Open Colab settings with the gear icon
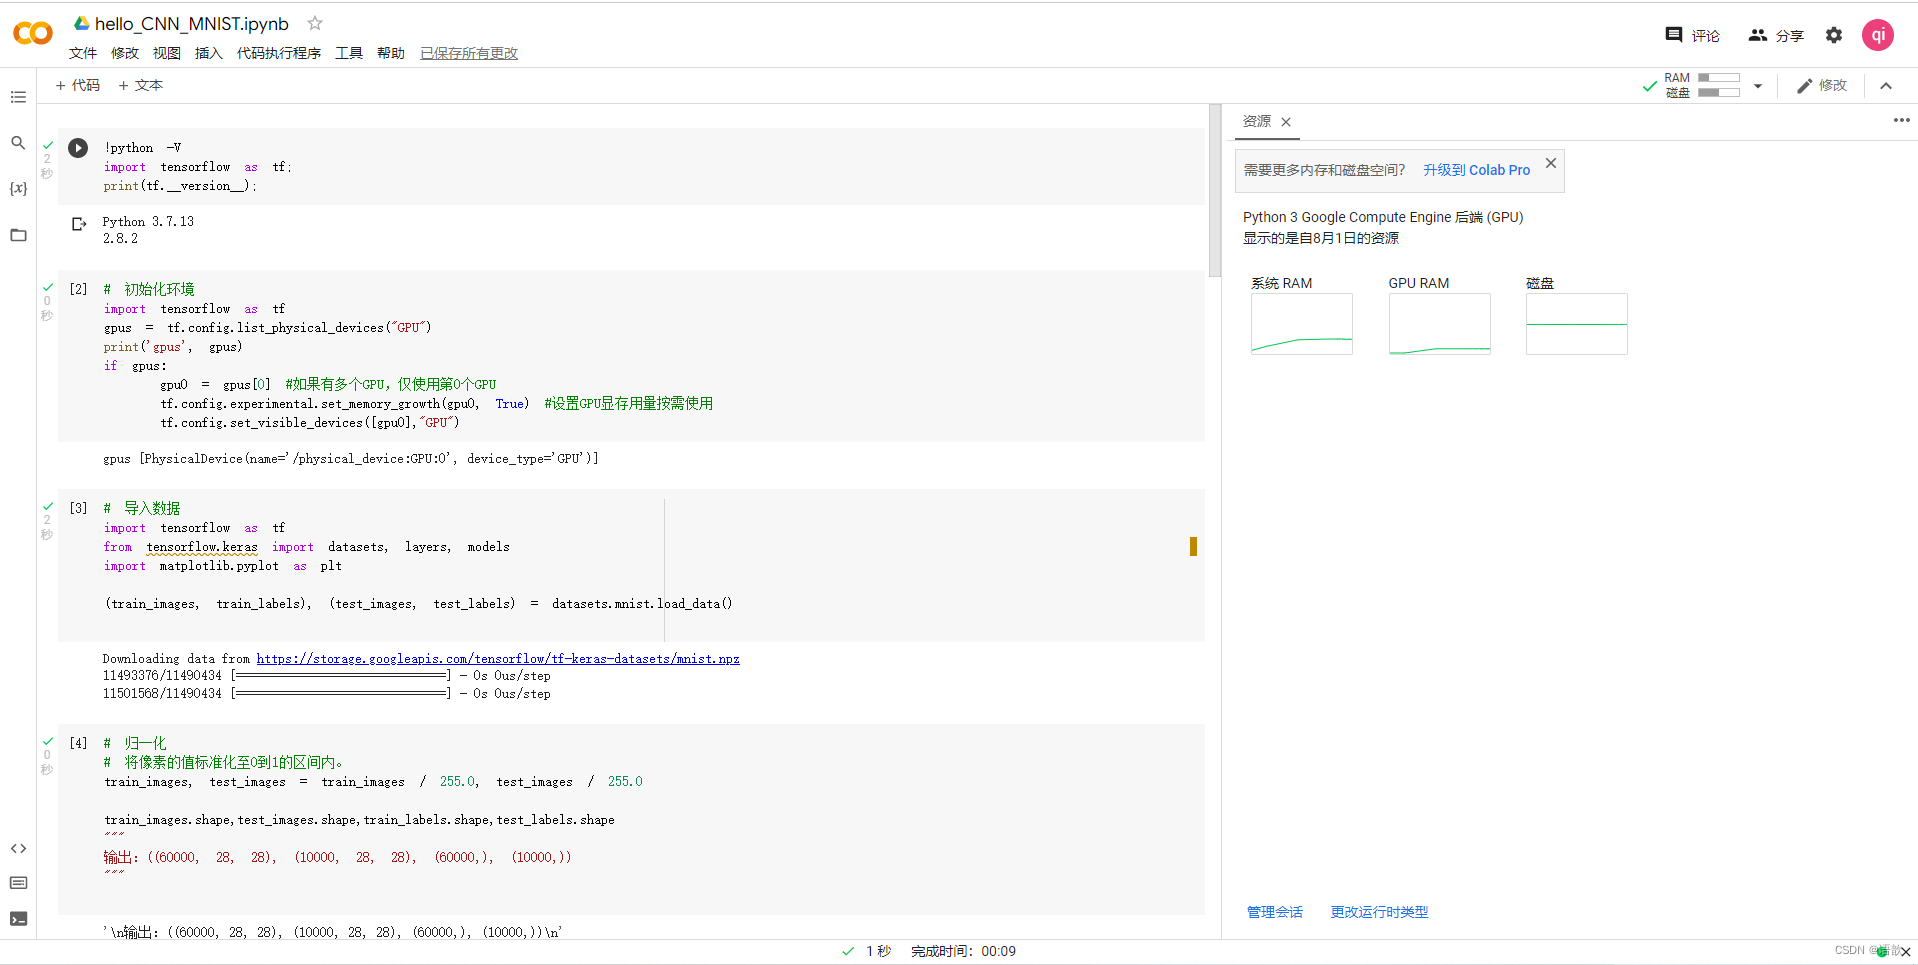This screenshot has width=1918, height=965. [x=1834, y=35]
